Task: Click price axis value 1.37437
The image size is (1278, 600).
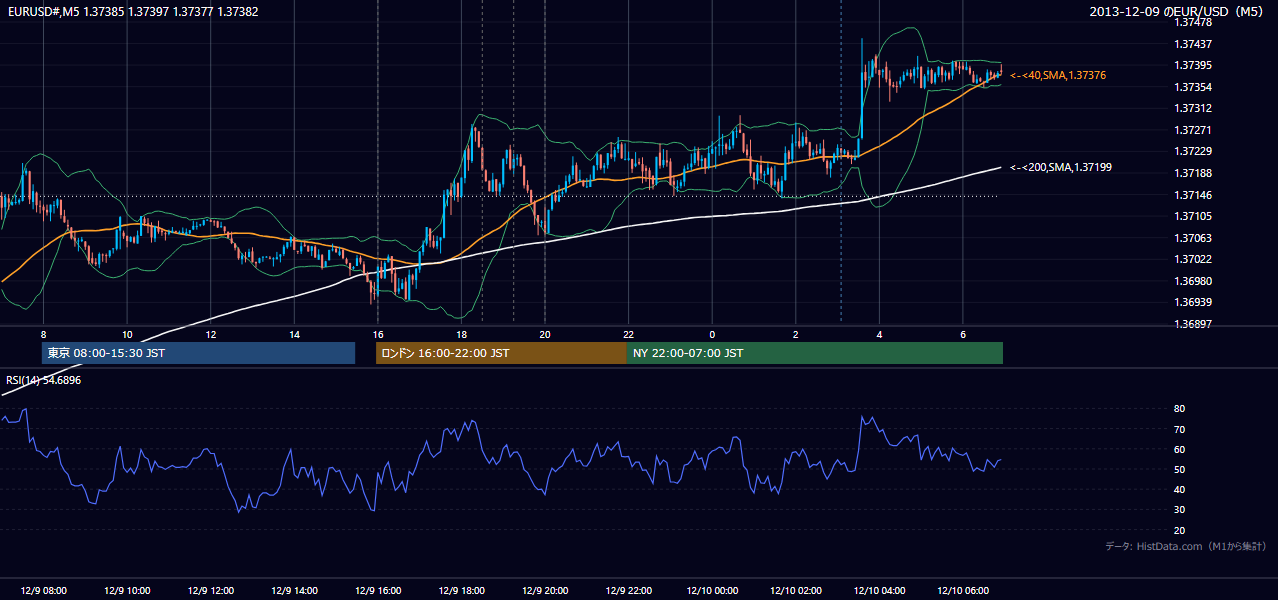Action: click(1193, 44)
